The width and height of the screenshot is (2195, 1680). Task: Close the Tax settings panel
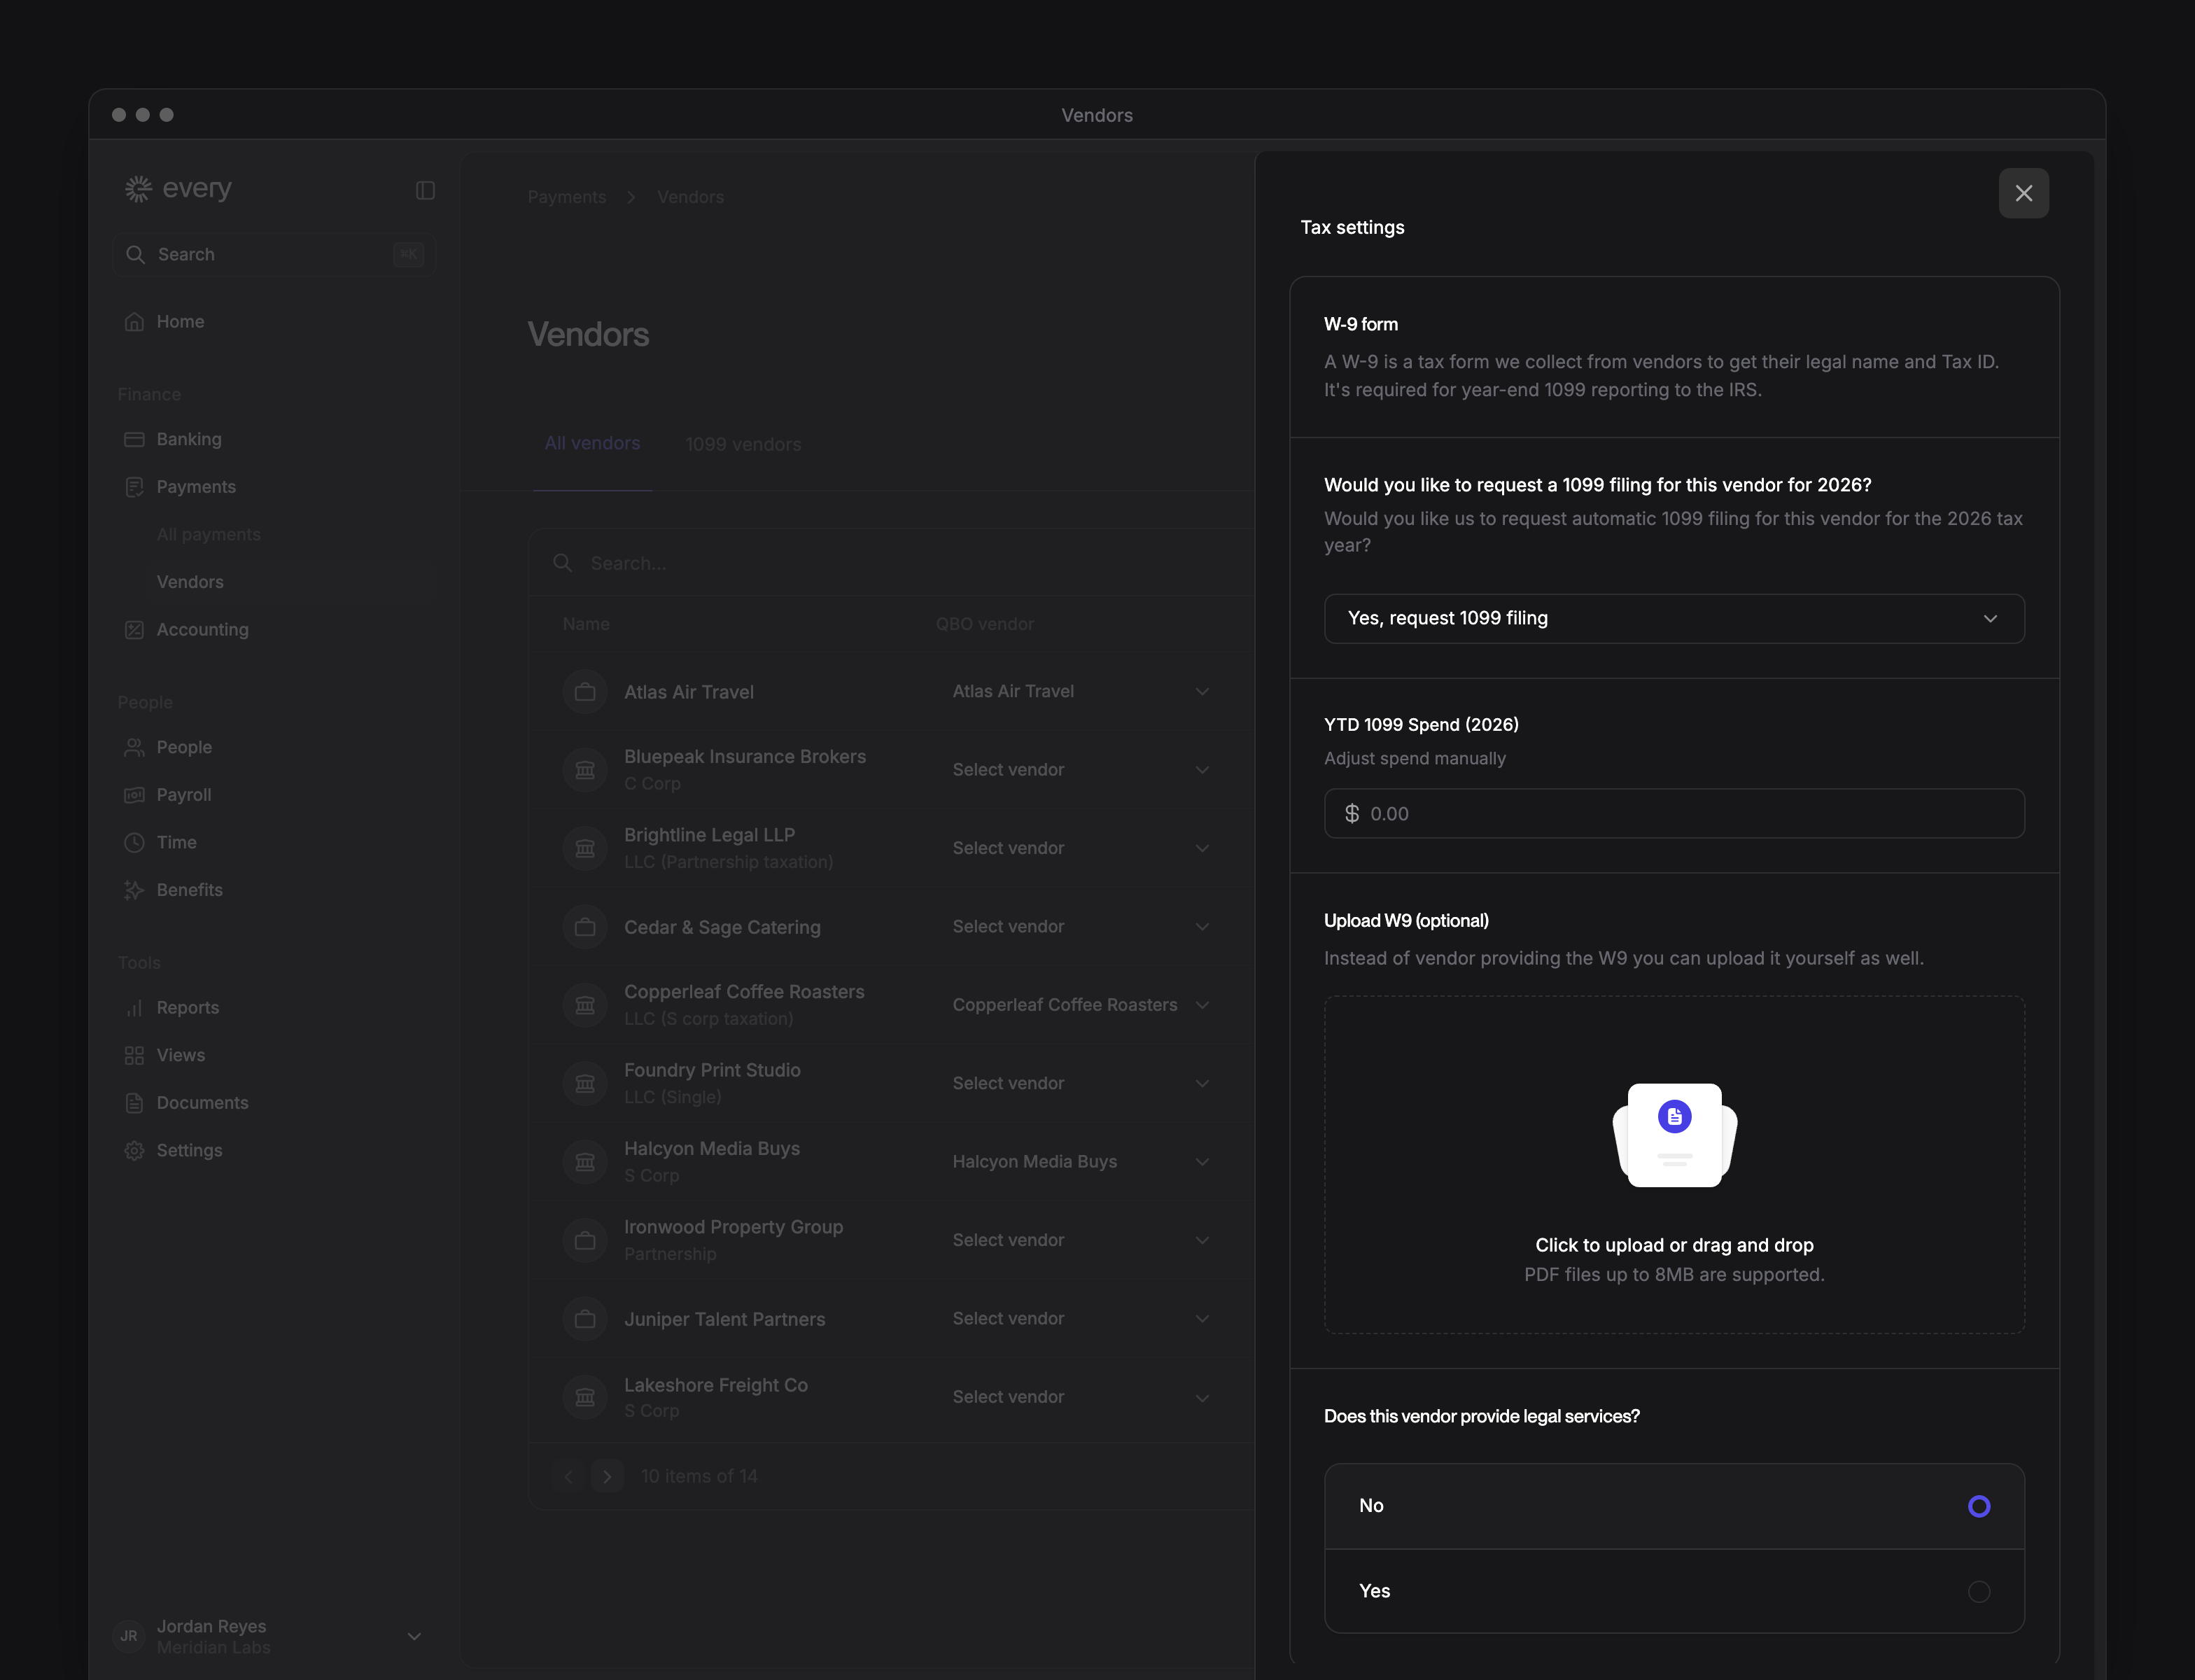click(x=2023, y=193)
